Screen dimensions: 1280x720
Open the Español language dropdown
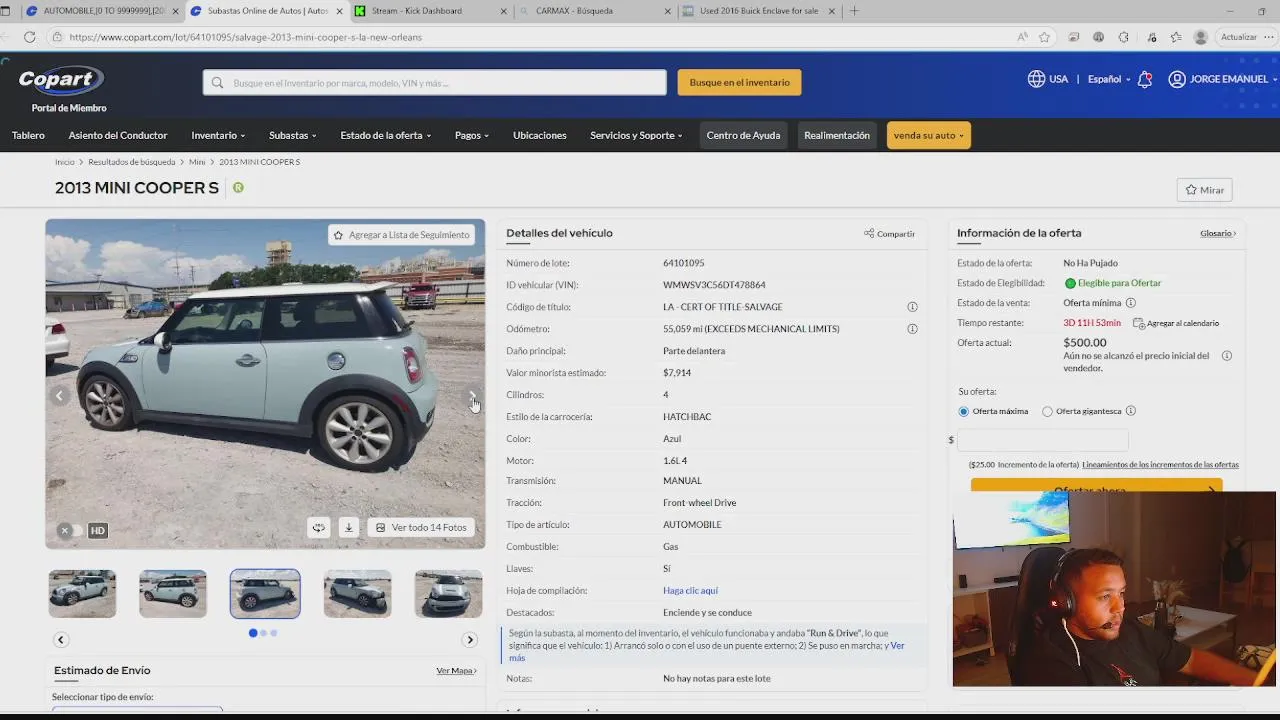(x=1109, y=79)
